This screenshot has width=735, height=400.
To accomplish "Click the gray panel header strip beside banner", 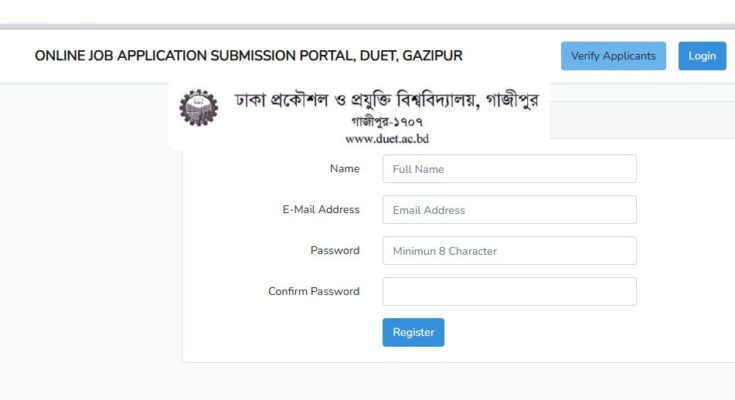I will 642,120.
